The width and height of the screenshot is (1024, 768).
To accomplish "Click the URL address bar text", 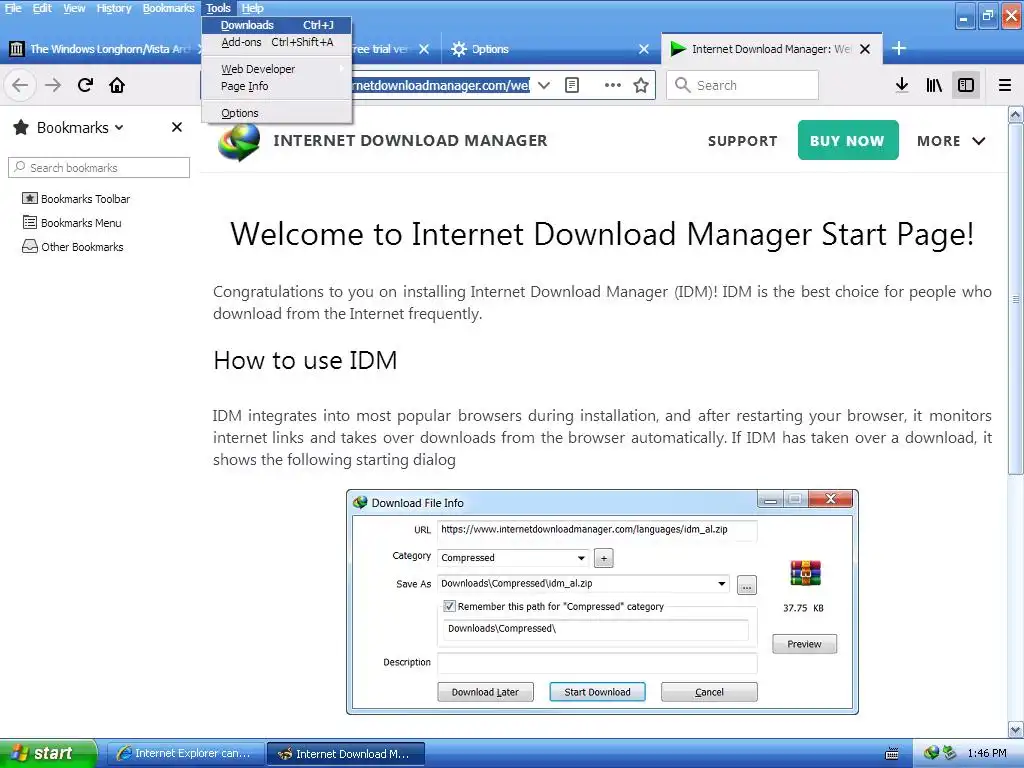I will click(441, 85).
